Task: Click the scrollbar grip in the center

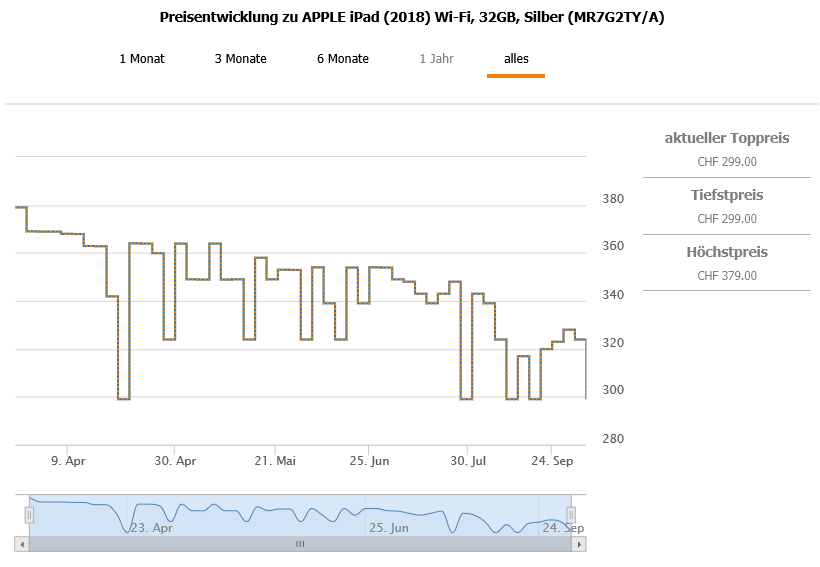Action: (300, 544)
